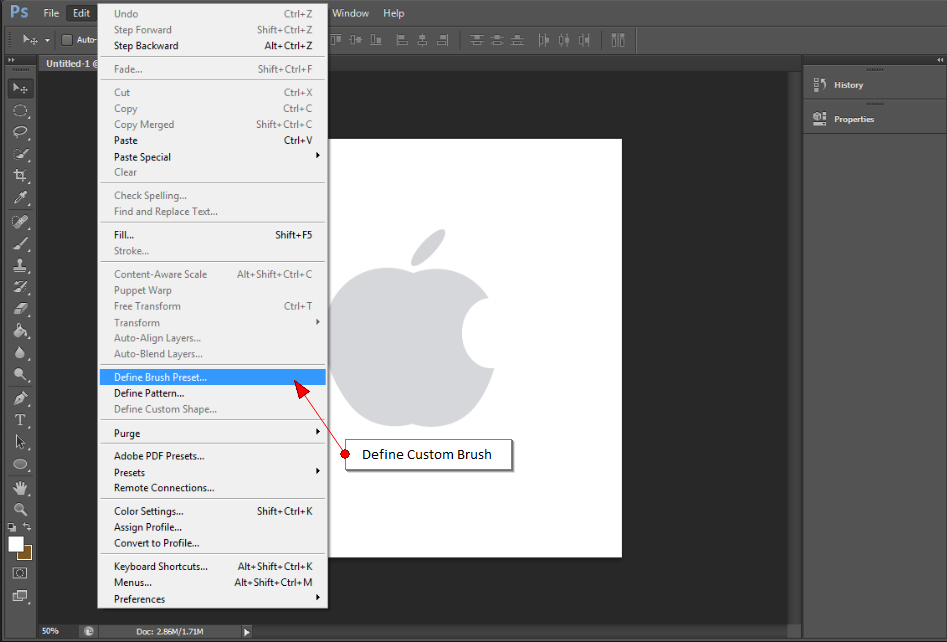This screenshot has width=947, height=642.
Task: Open the Paste Special submenu
Action: coord(213,156)
